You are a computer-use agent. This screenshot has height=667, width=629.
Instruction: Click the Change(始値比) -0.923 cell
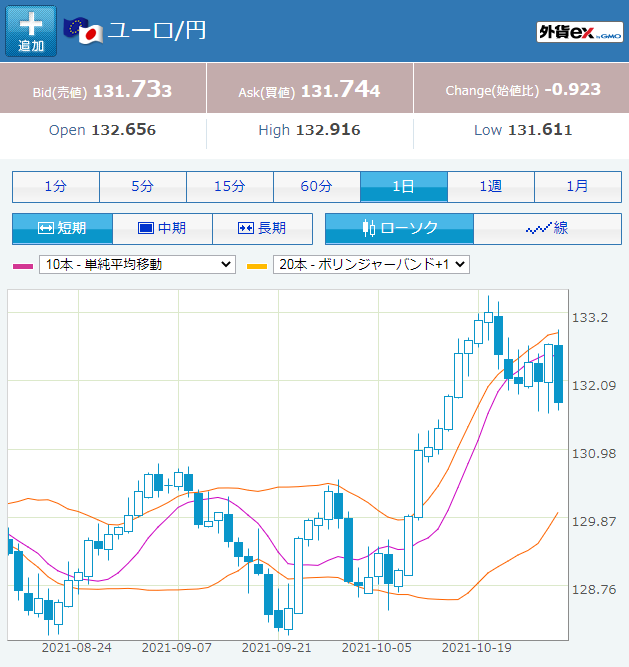(x=522, y=88)
